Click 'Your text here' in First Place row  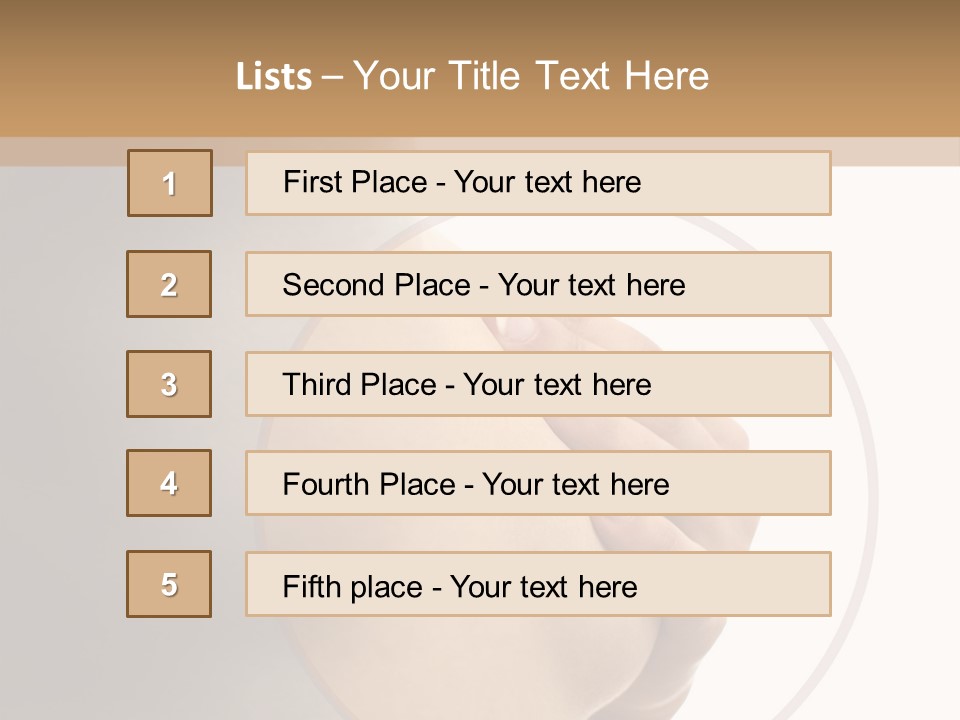(547, 182)
